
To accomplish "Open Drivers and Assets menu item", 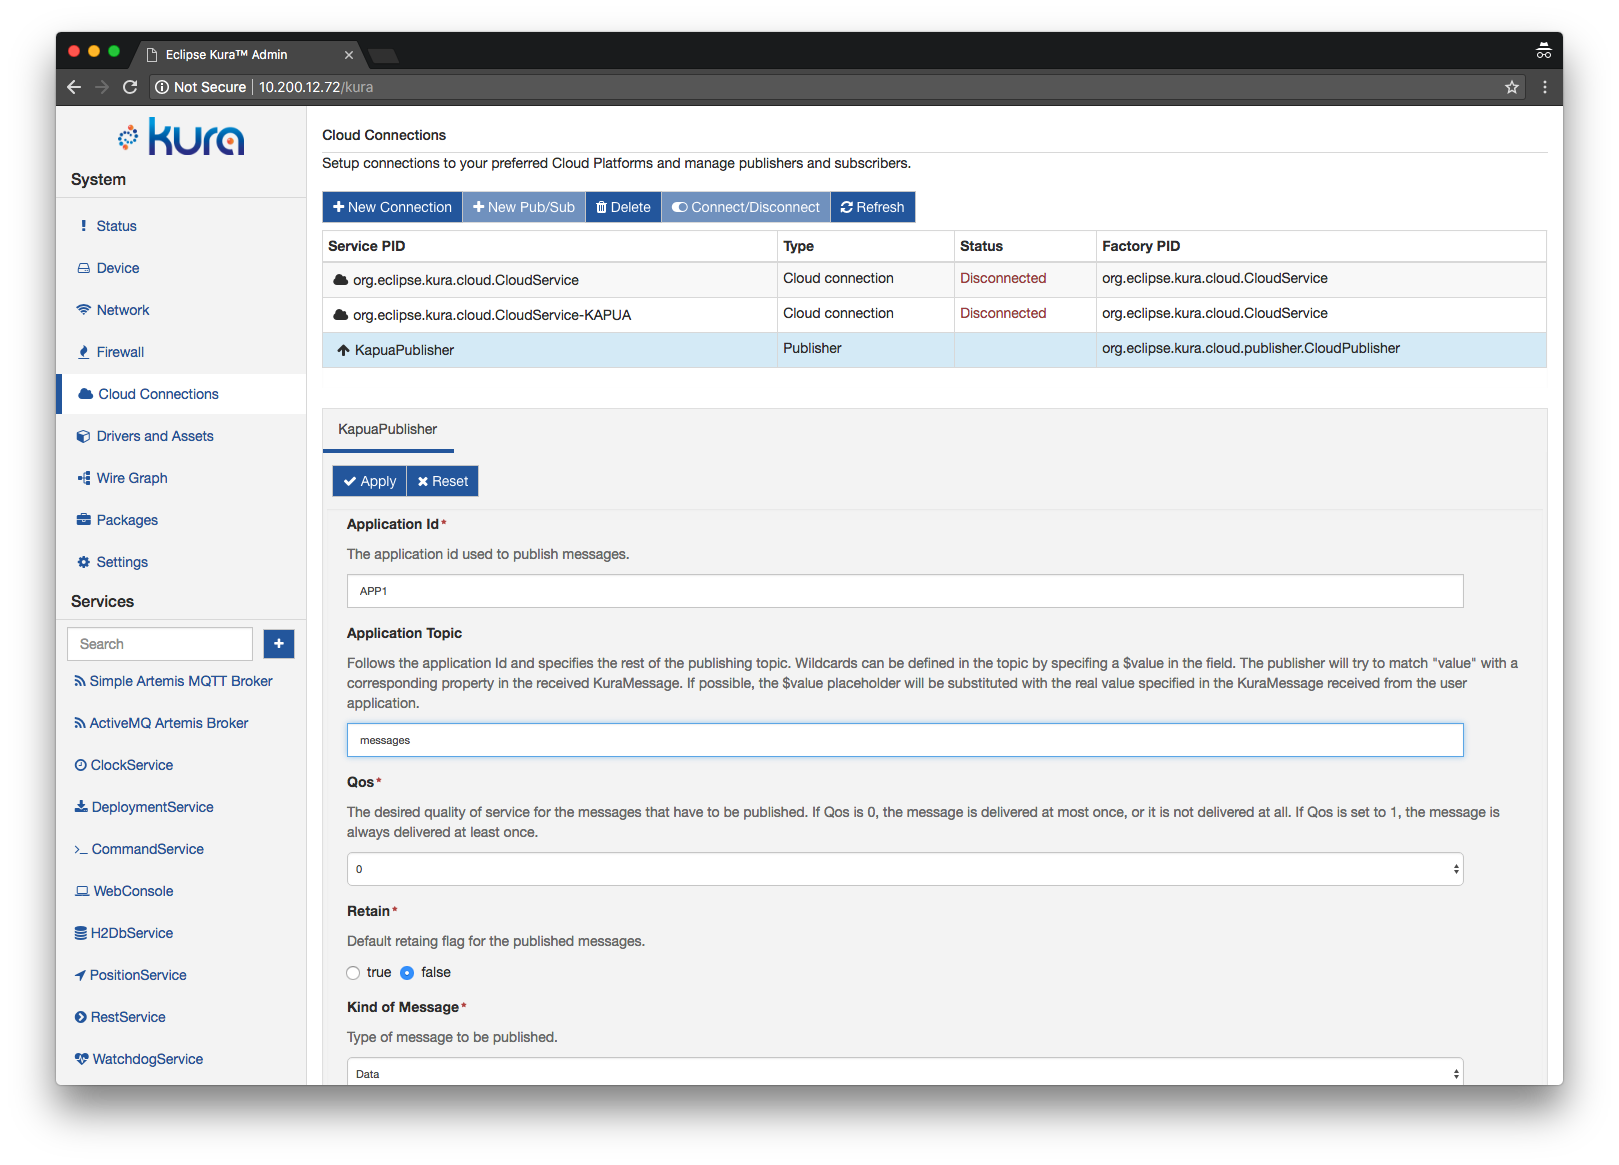I will (155, 436).
